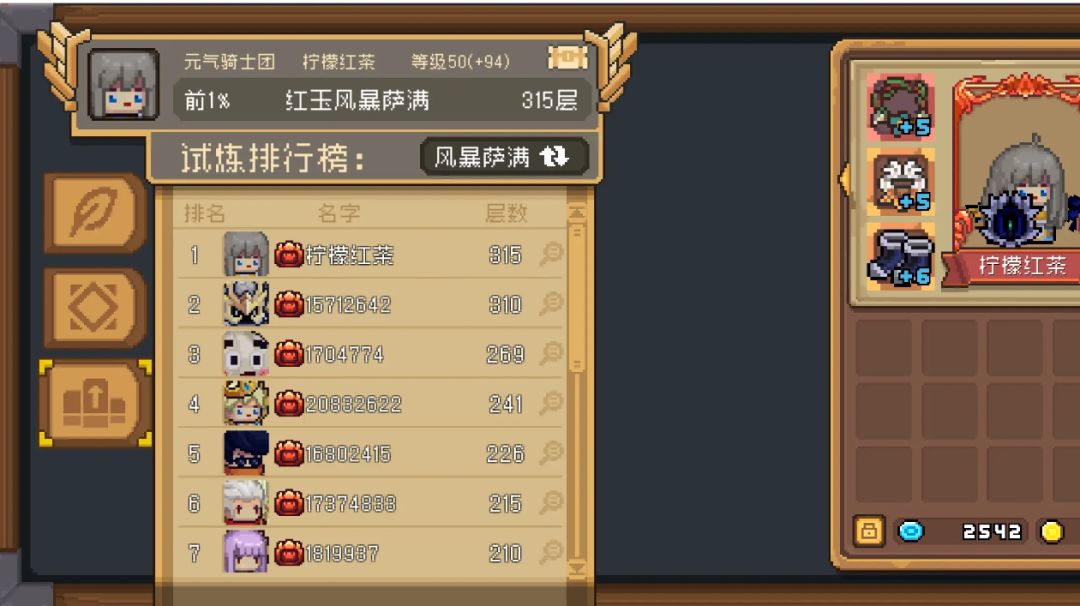
Task: Open the boots equipment slot +6
Action: click(901, 257)
